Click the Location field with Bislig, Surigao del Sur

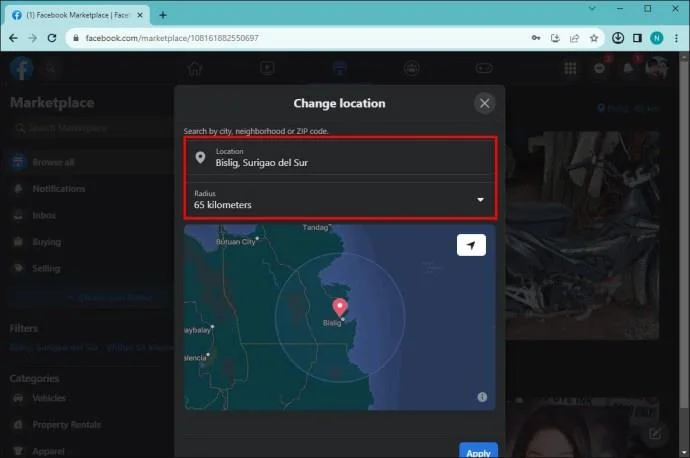[340, 158]
